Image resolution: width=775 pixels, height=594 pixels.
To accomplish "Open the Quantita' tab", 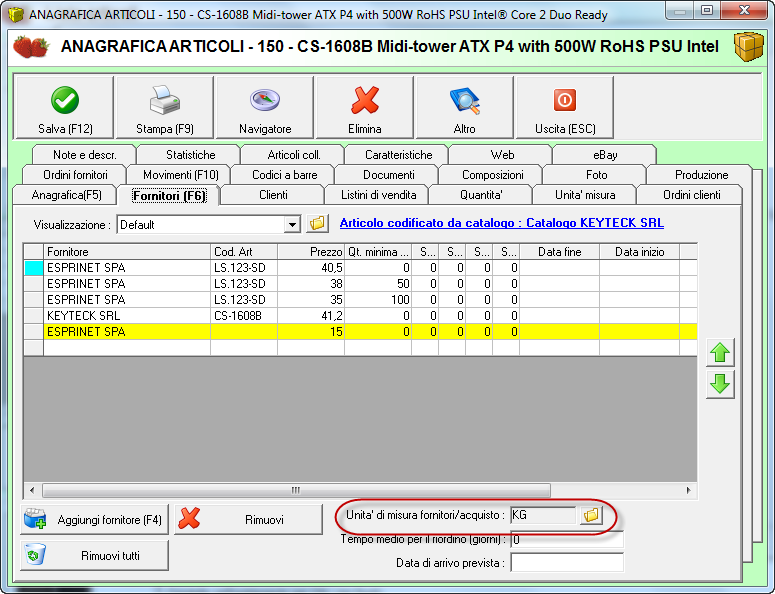I will click(x=481, y=195).
